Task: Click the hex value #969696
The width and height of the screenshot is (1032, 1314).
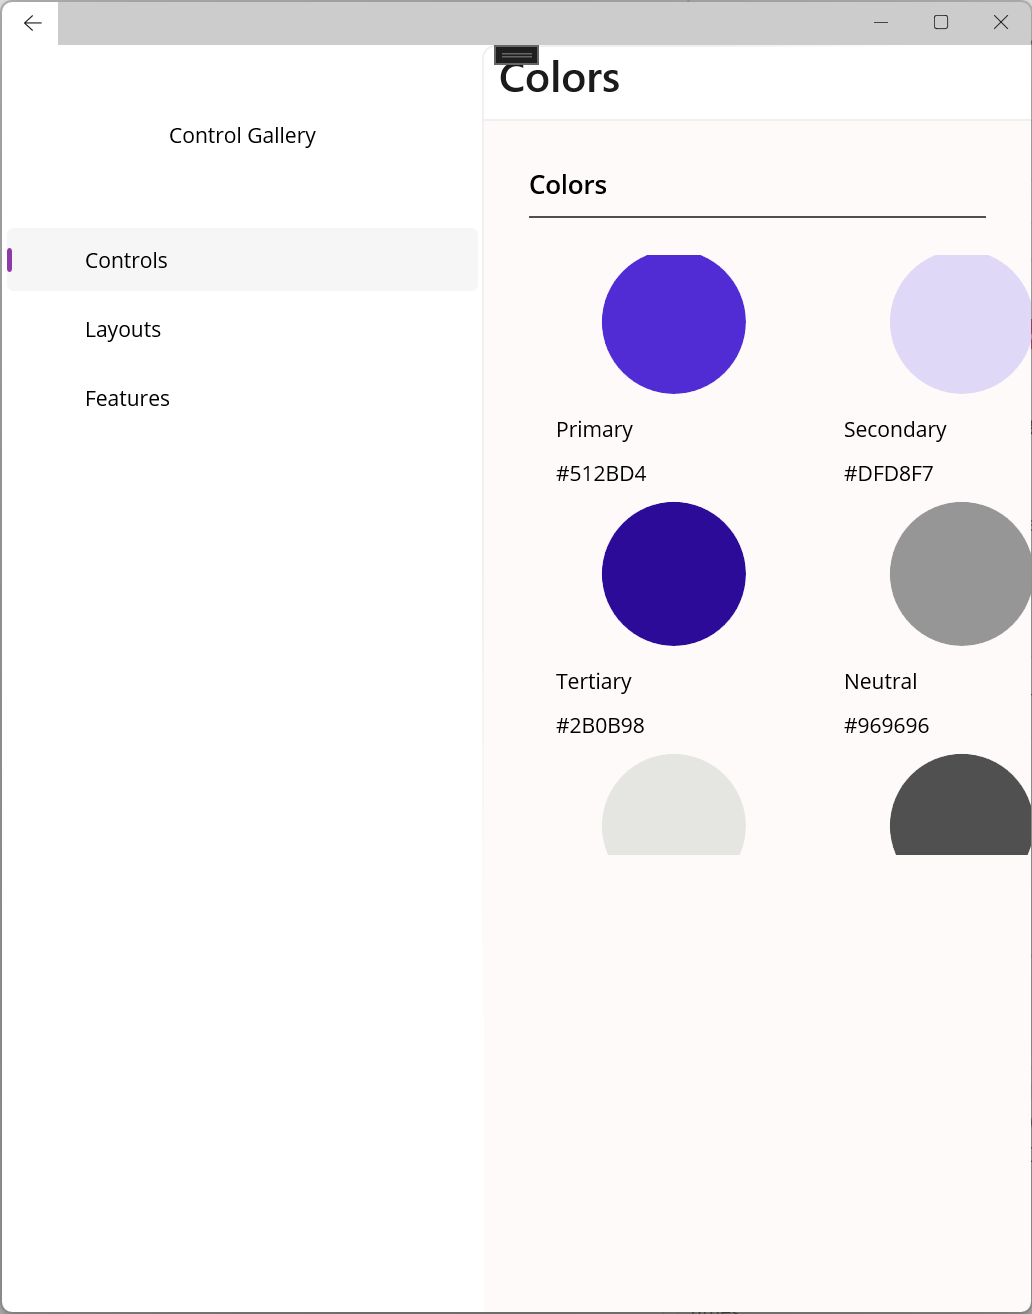Action: [x=887, y=725]
